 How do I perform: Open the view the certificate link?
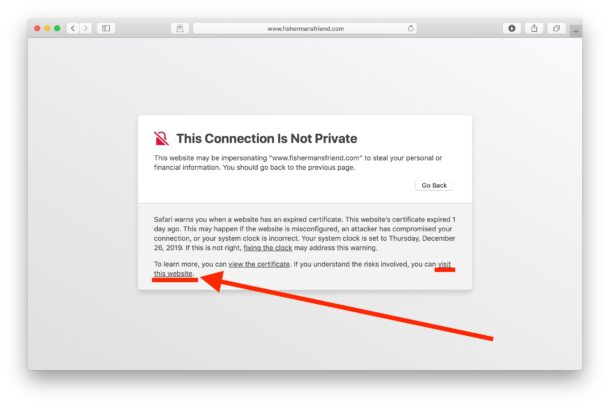[259, 264]
